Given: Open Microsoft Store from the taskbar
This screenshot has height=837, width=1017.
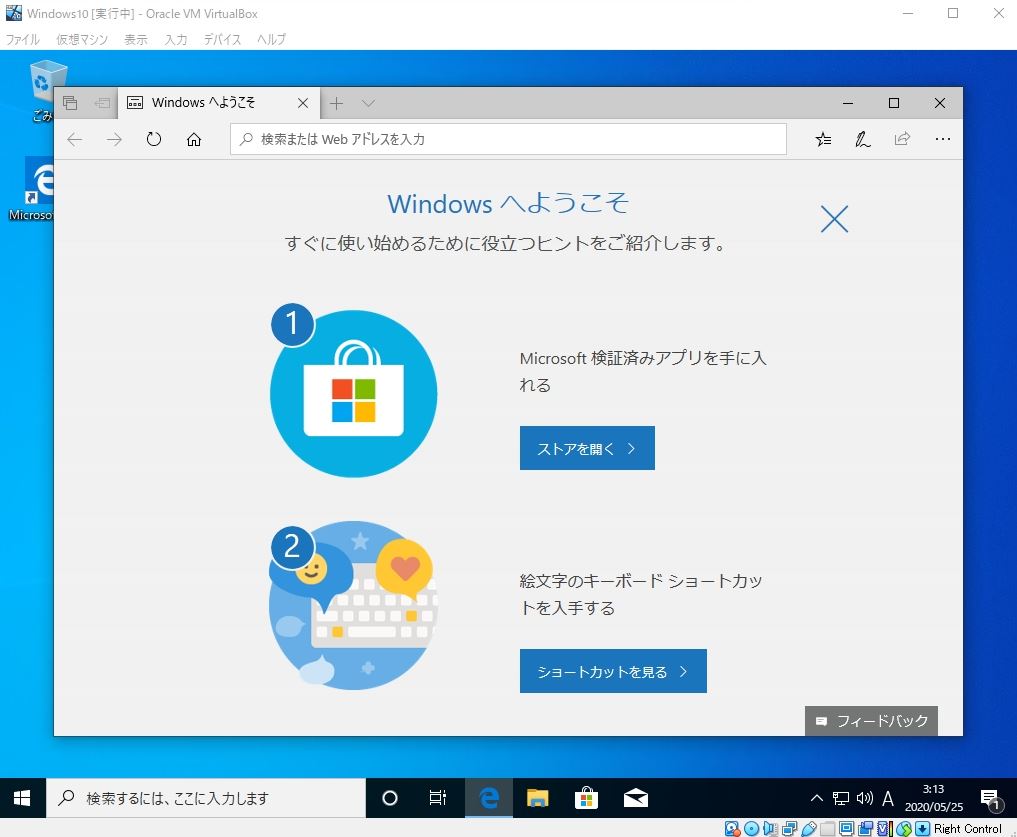Looking at the screenshot, I should click(586, 798).
